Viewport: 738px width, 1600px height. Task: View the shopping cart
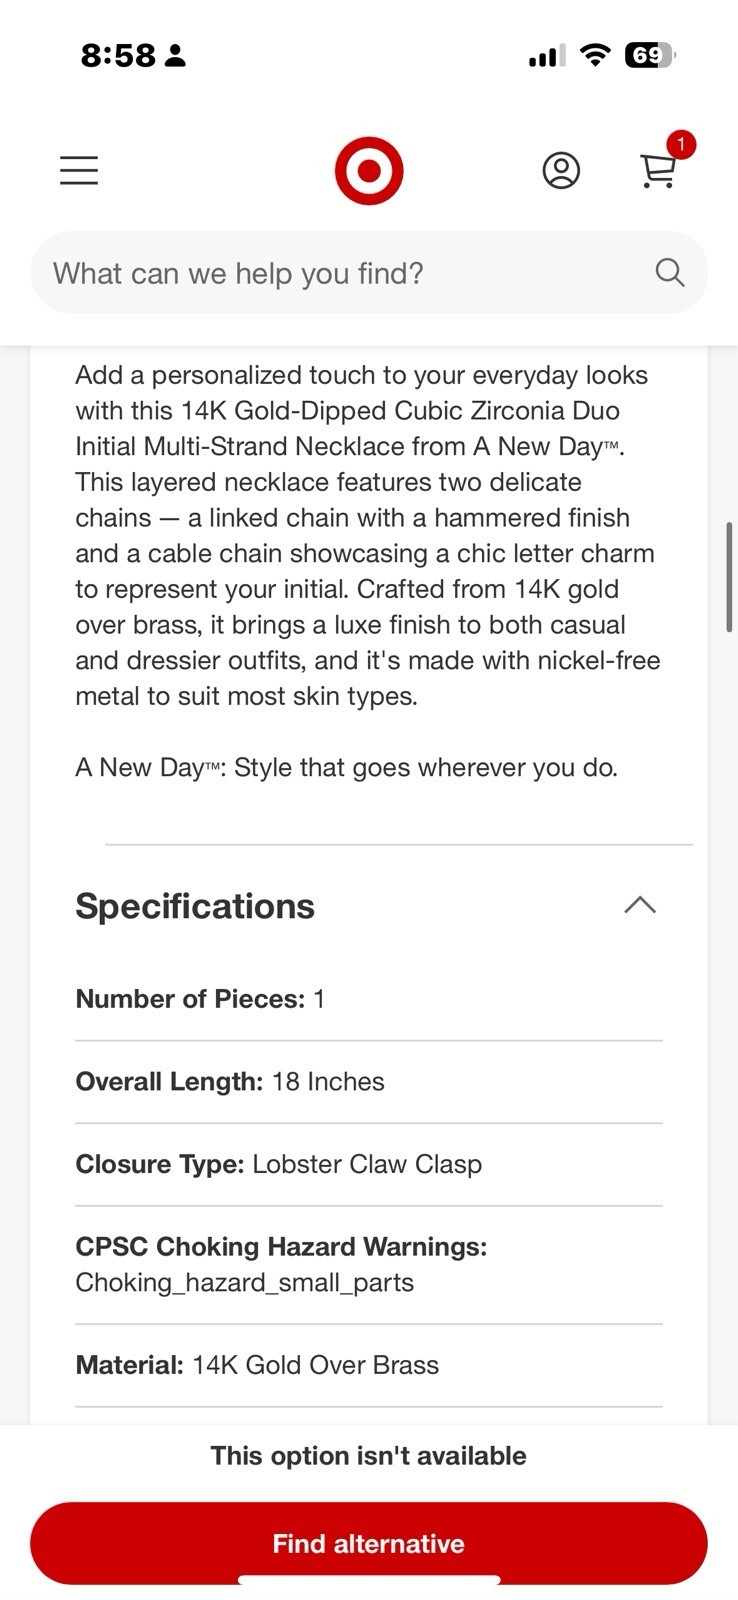tap(658, 172)
